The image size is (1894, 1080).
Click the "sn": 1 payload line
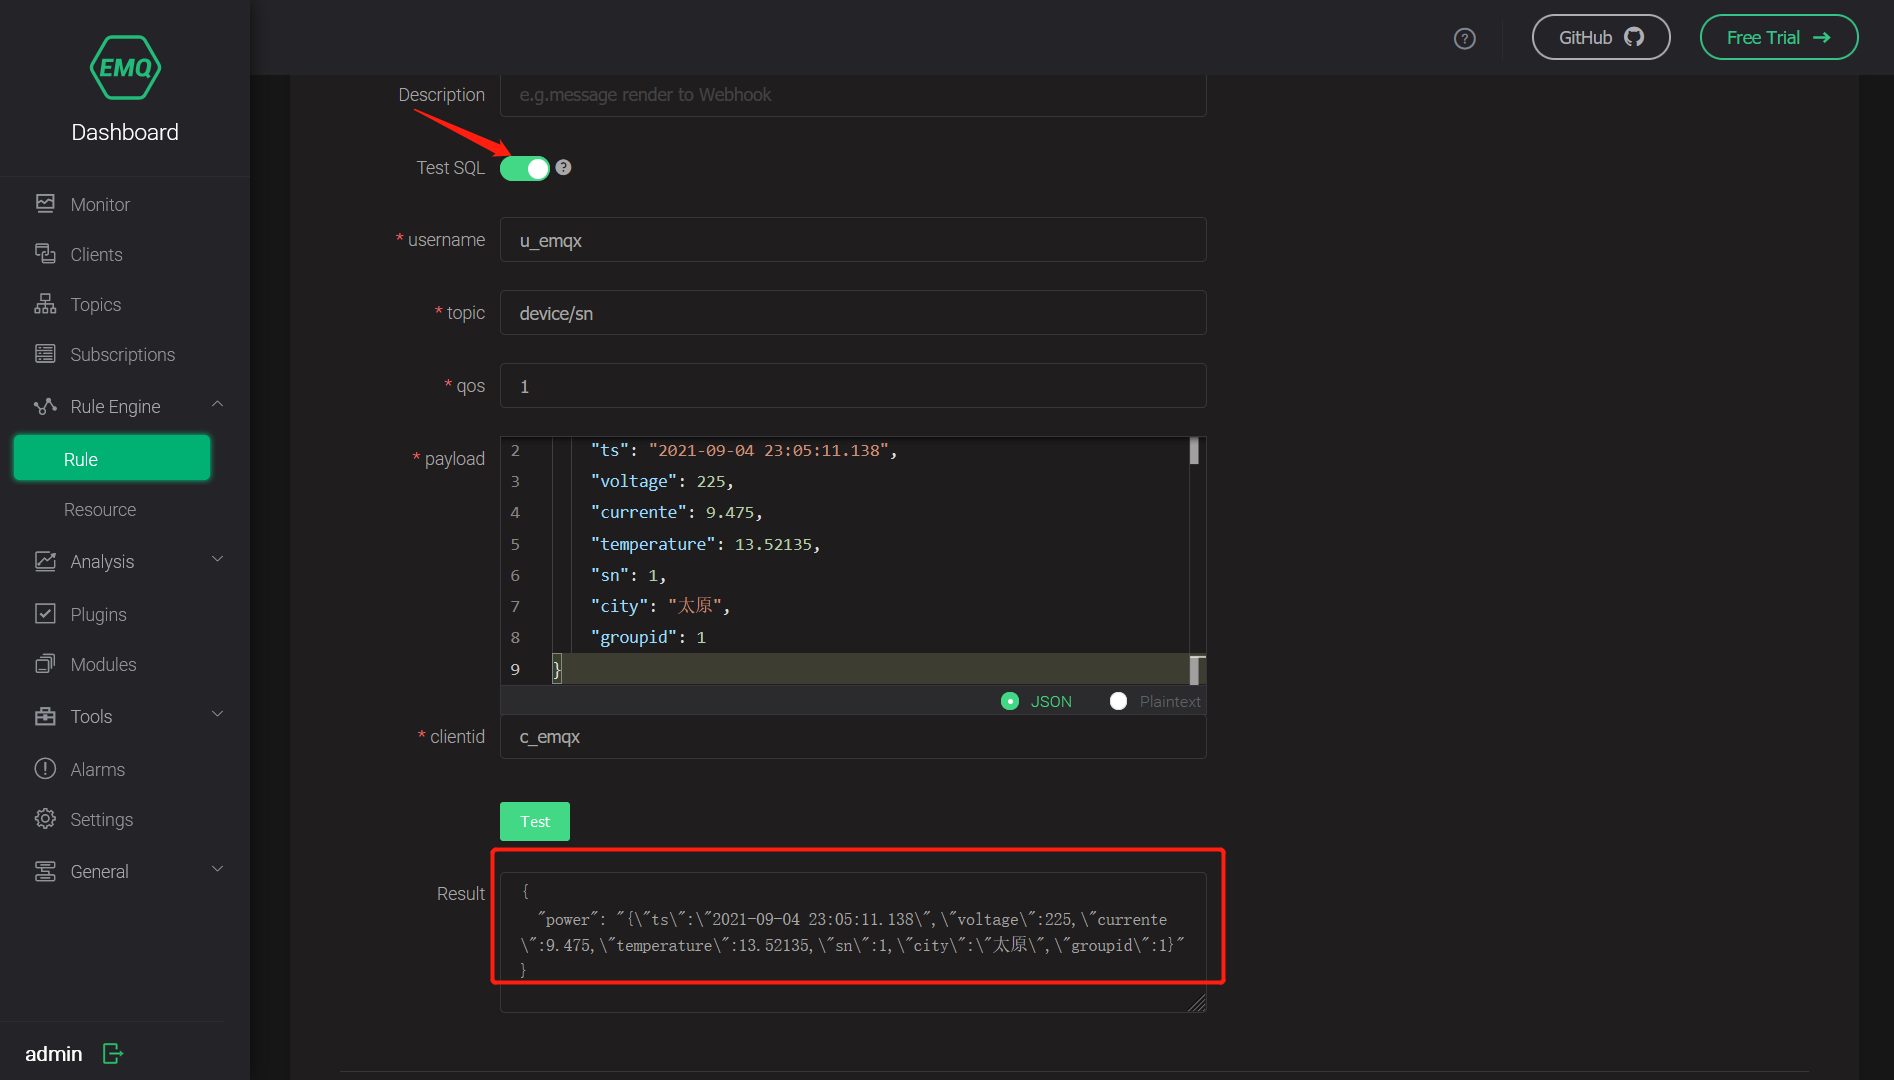tap(628, 575)
